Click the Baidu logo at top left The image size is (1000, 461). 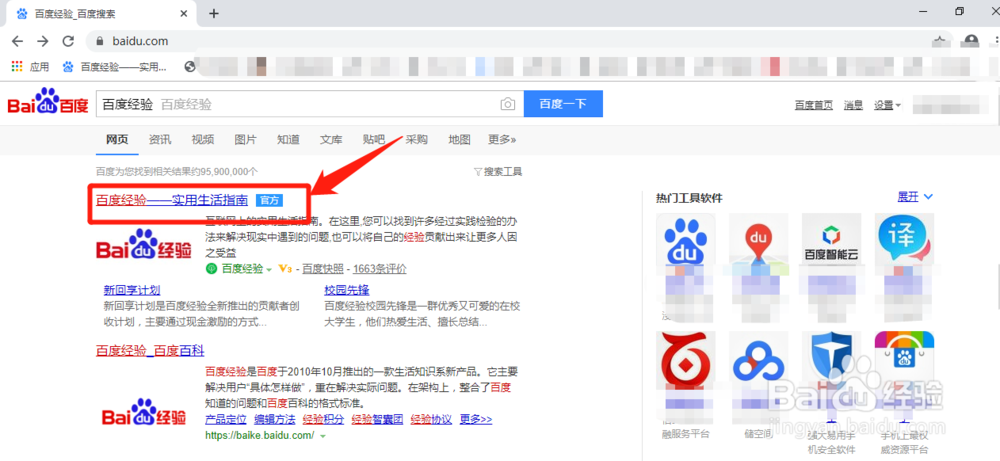click(x=48, y=103)
